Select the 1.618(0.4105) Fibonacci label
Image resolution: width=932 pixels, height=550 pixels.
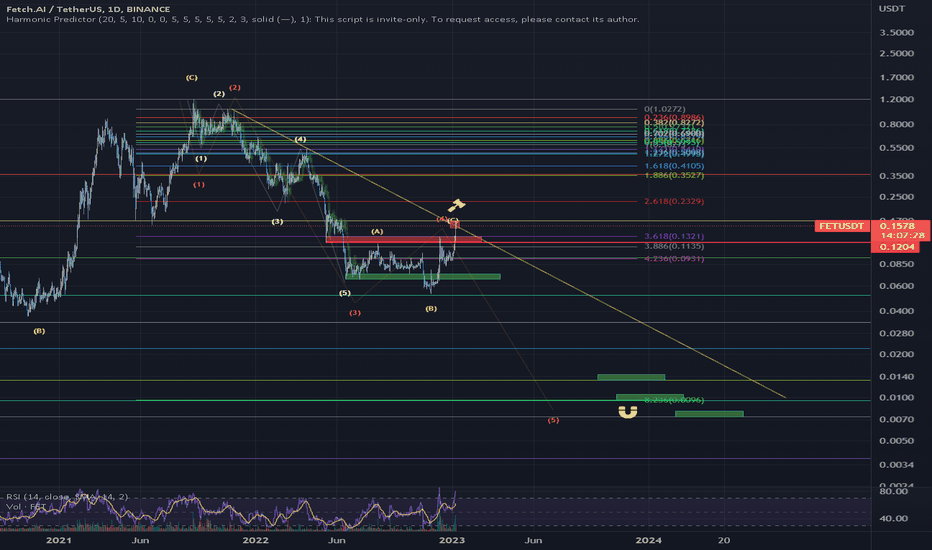click(674, 166)
